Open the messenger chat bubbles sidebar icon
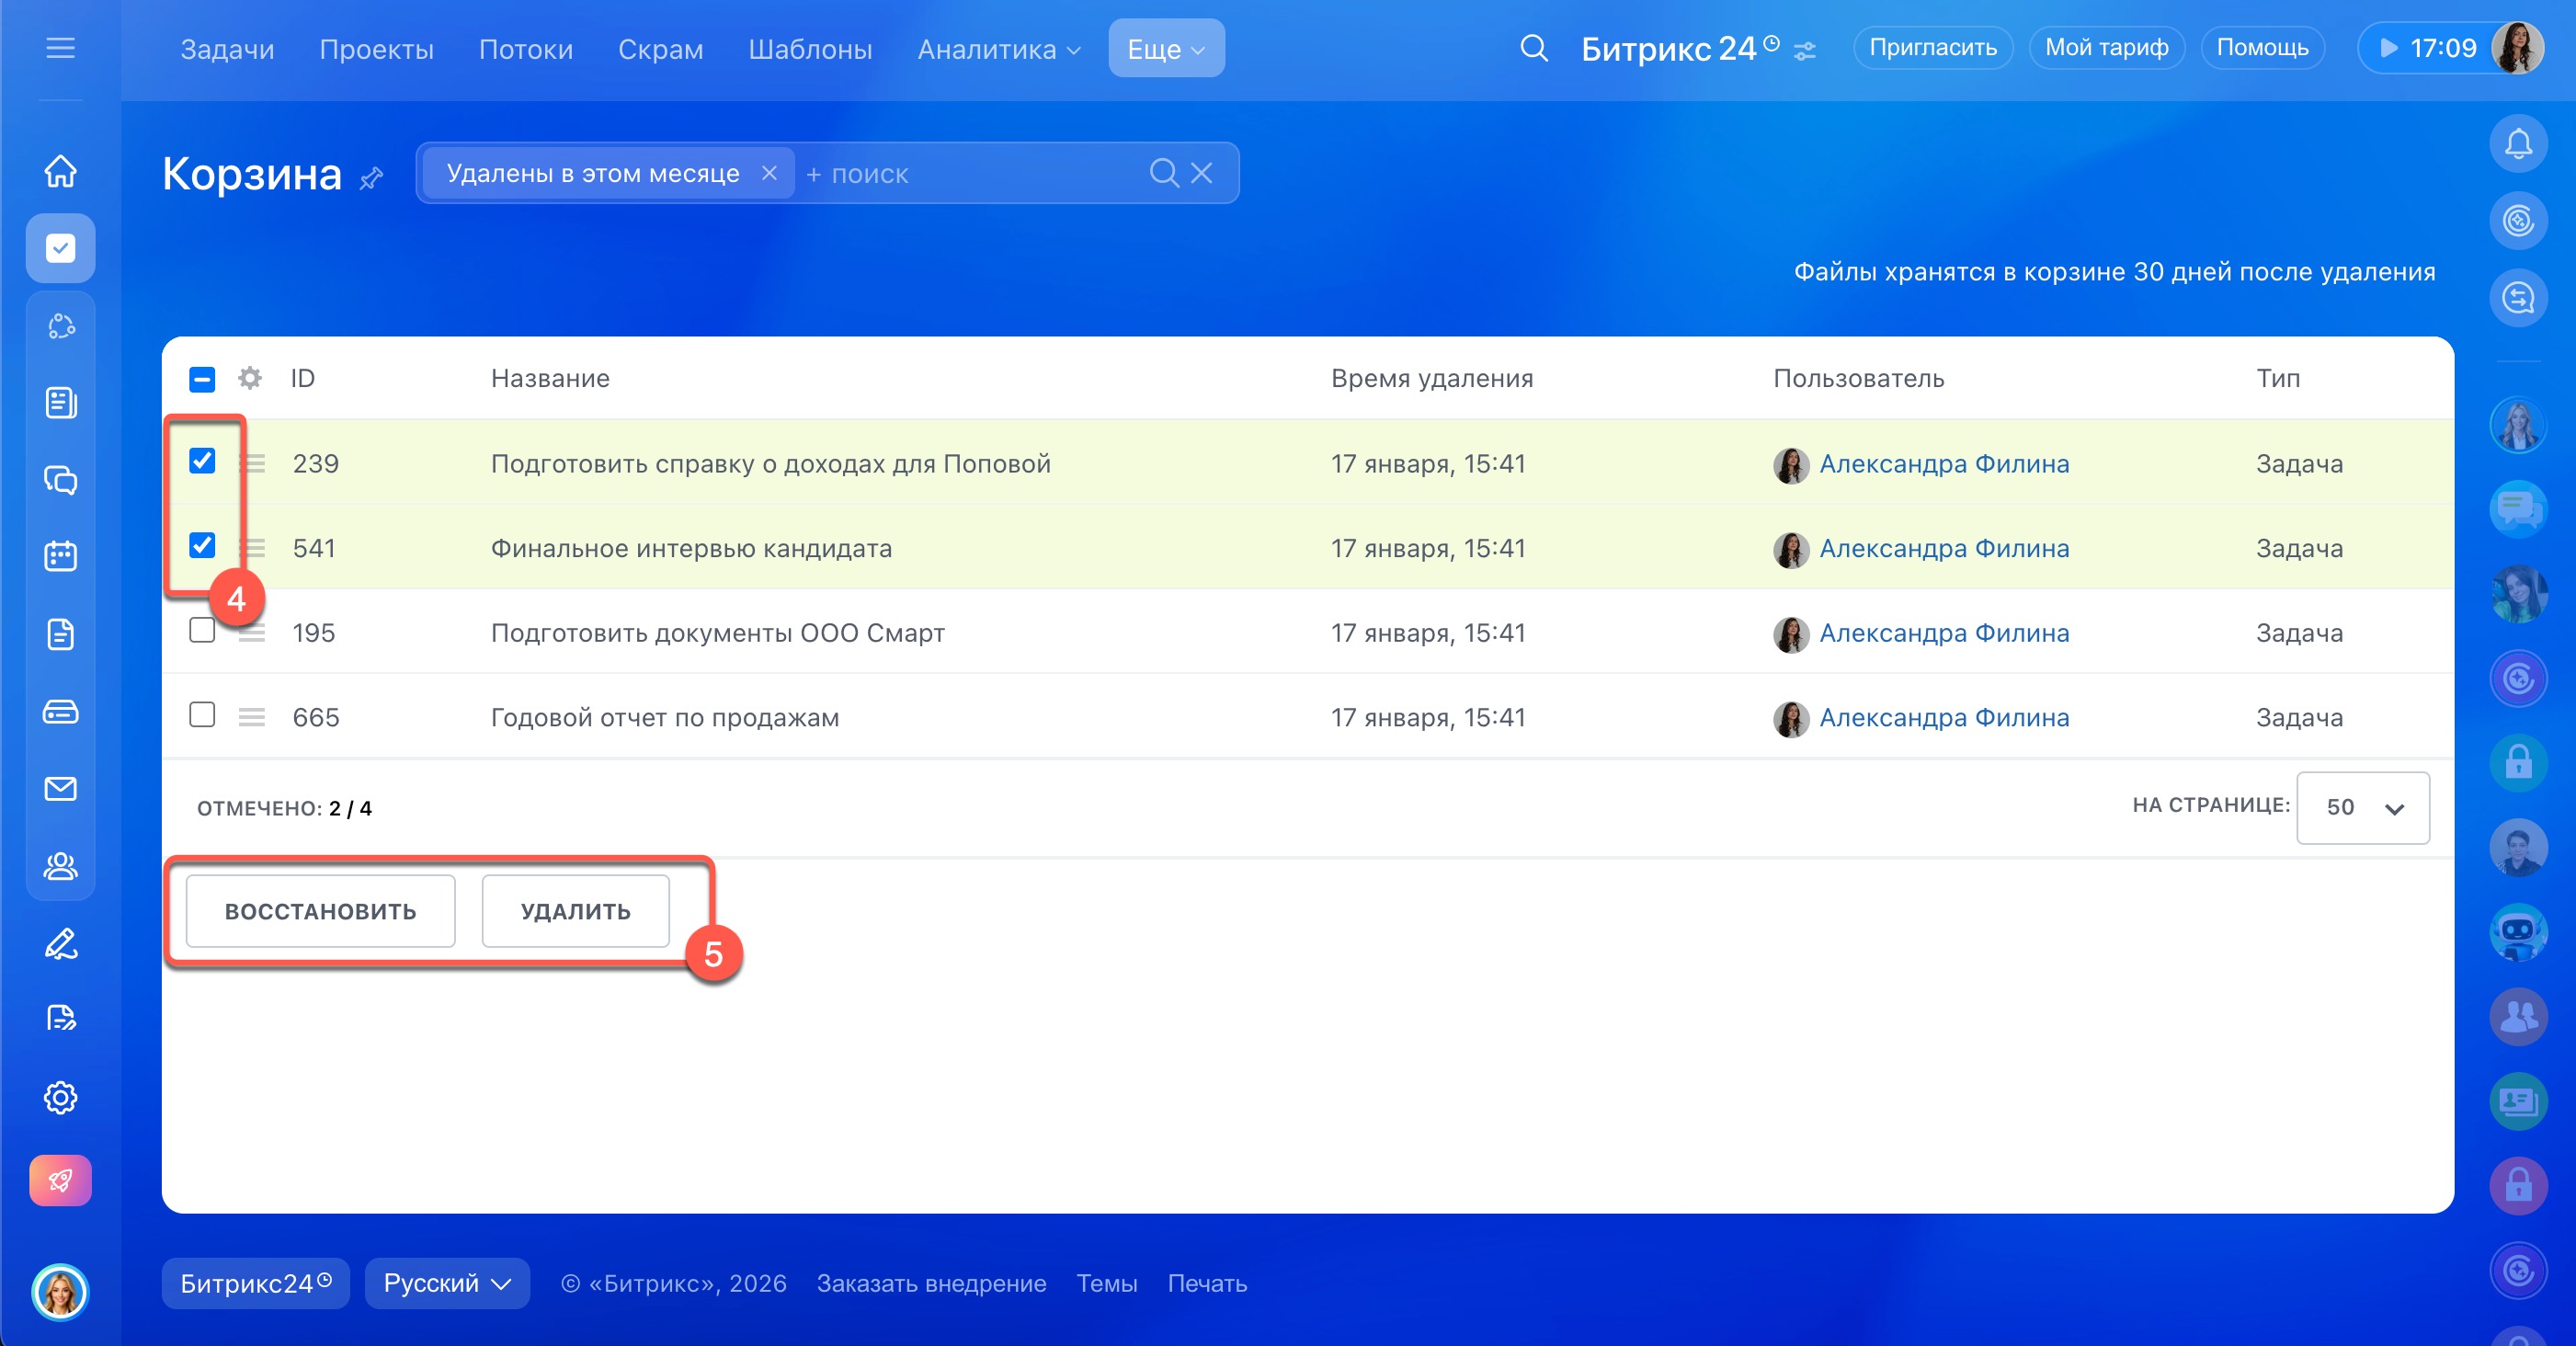The height and width of the screenshot is (1346, 2576). [x=60, y=480]
